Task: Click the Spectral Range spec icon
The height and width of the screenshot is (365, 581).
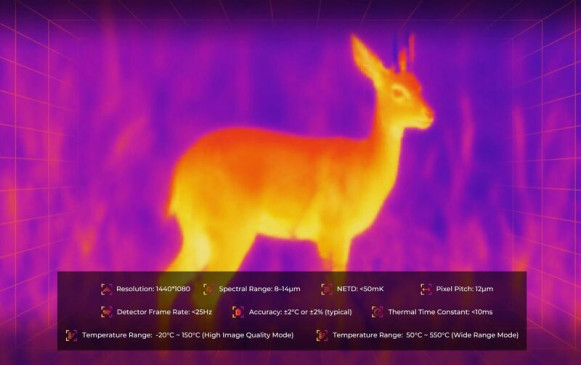Action: coord(209,289)
